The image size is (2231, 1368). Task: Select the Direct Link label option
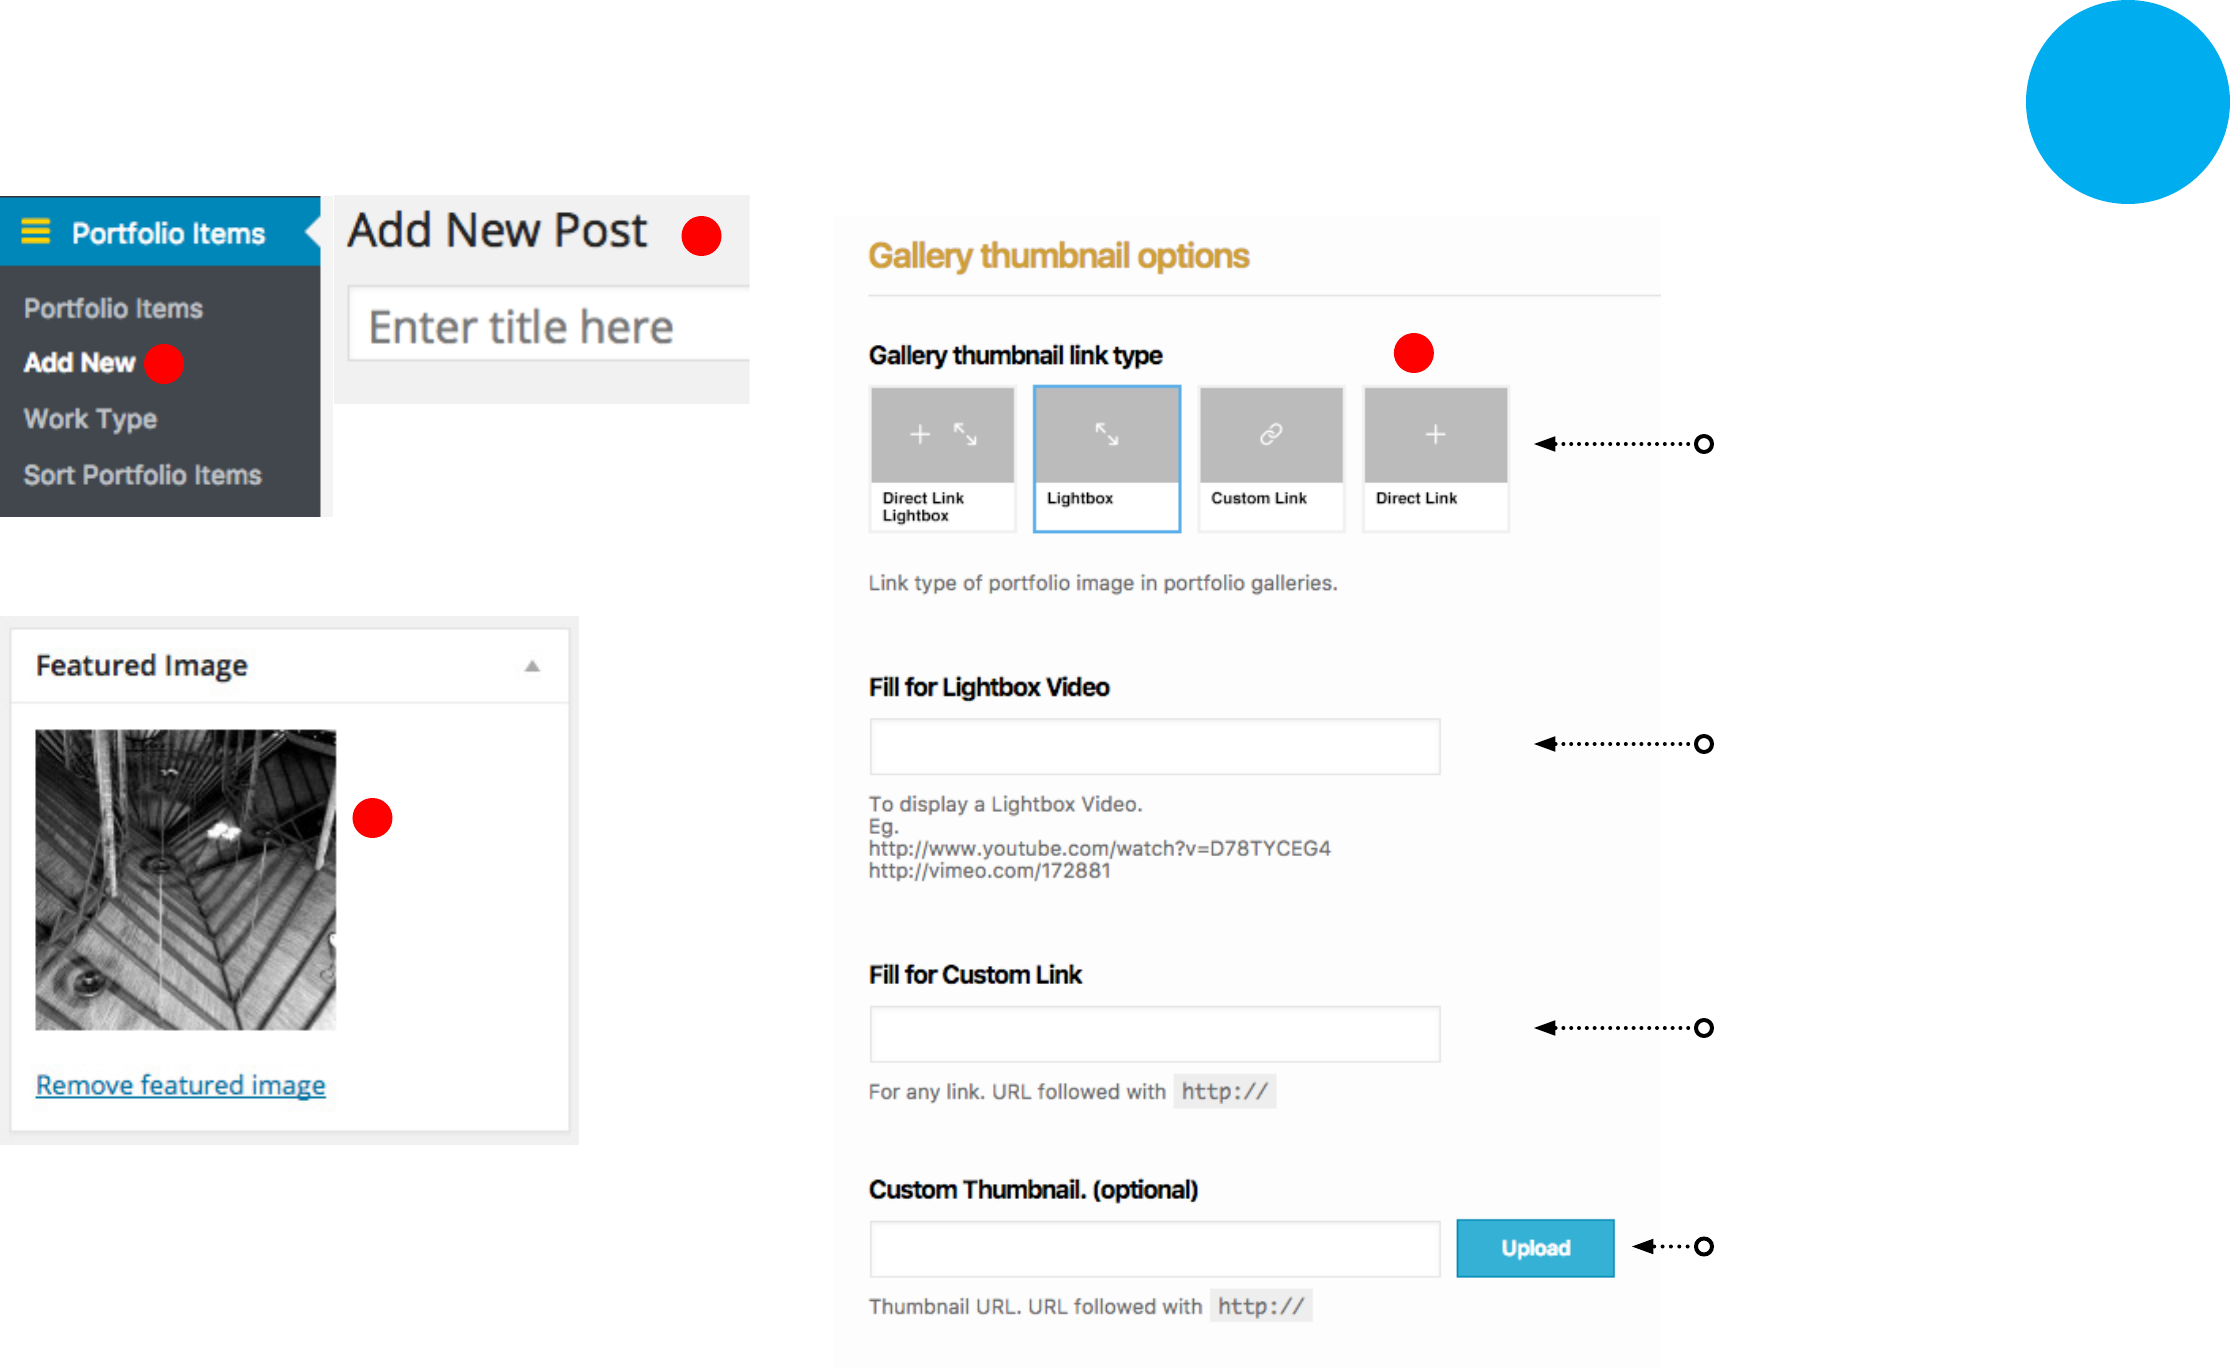point(1416,498)
